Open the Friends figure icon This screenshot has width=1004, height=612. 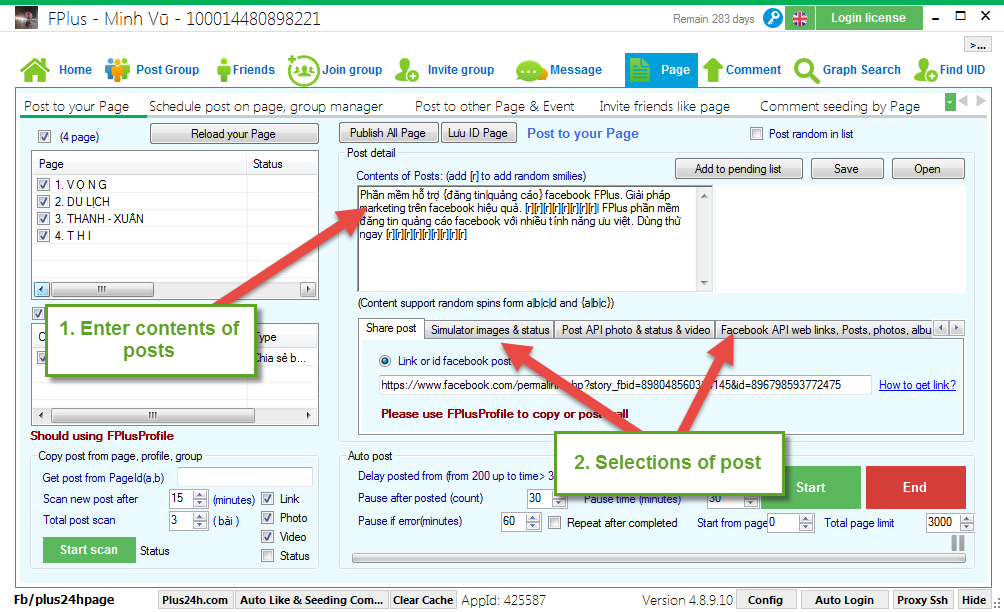click(x=223, y=70)
